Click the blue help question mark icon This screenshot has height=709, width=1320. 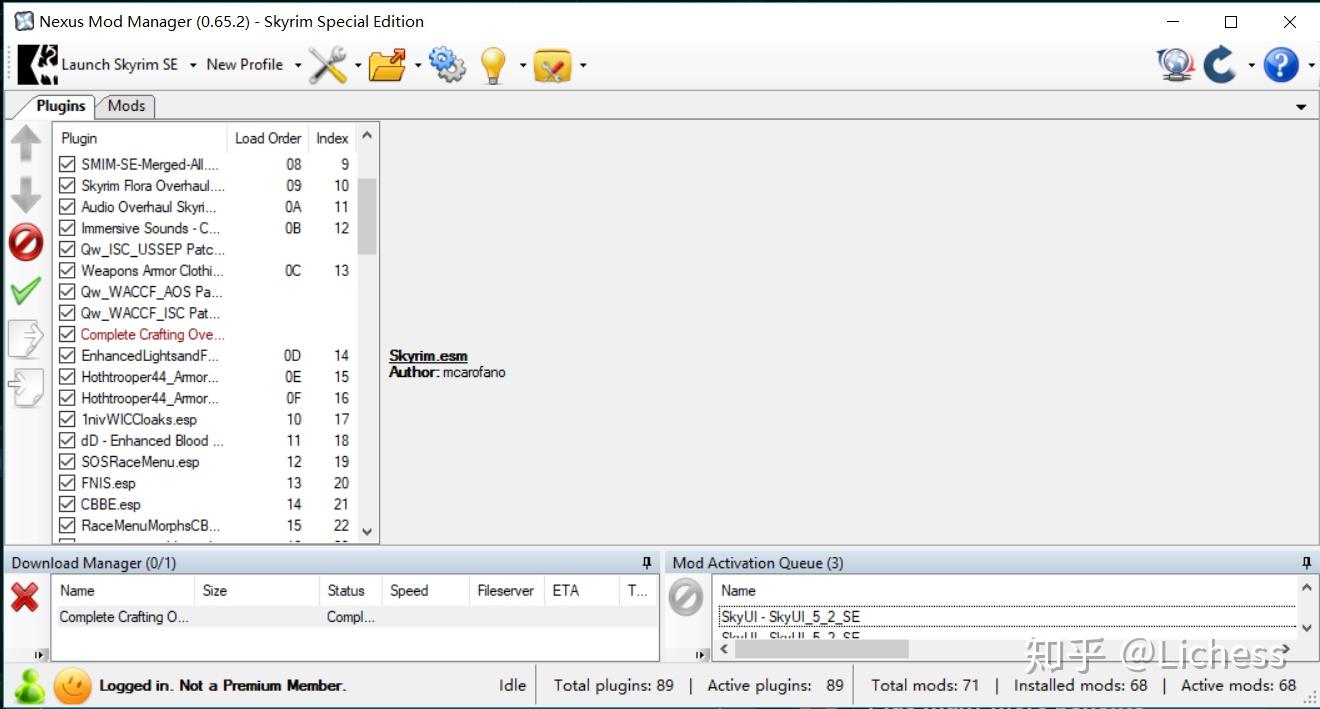(x=1281, y=65)
